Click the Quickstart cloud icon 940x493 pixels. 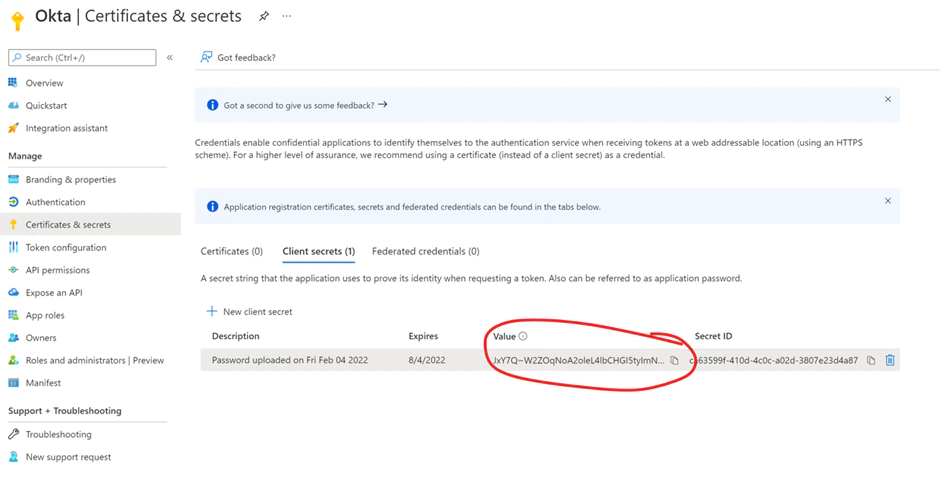click(x=13, y=106)
